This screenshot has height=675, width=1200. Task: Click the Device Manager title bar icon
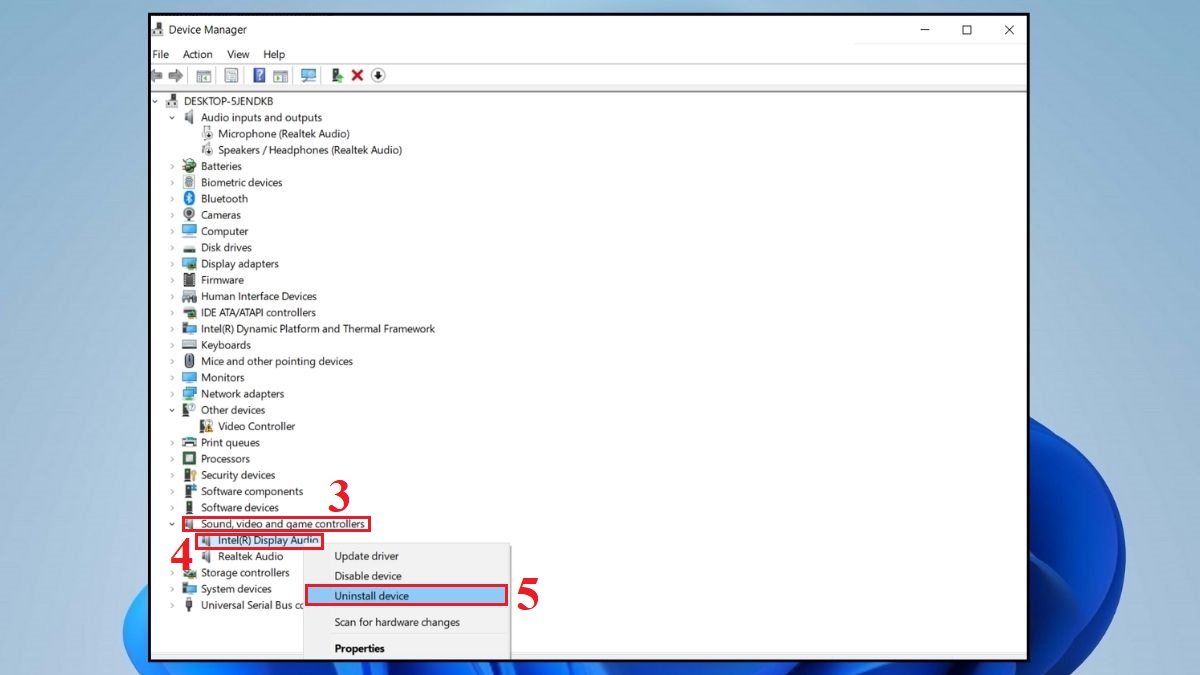click(158, 30)
